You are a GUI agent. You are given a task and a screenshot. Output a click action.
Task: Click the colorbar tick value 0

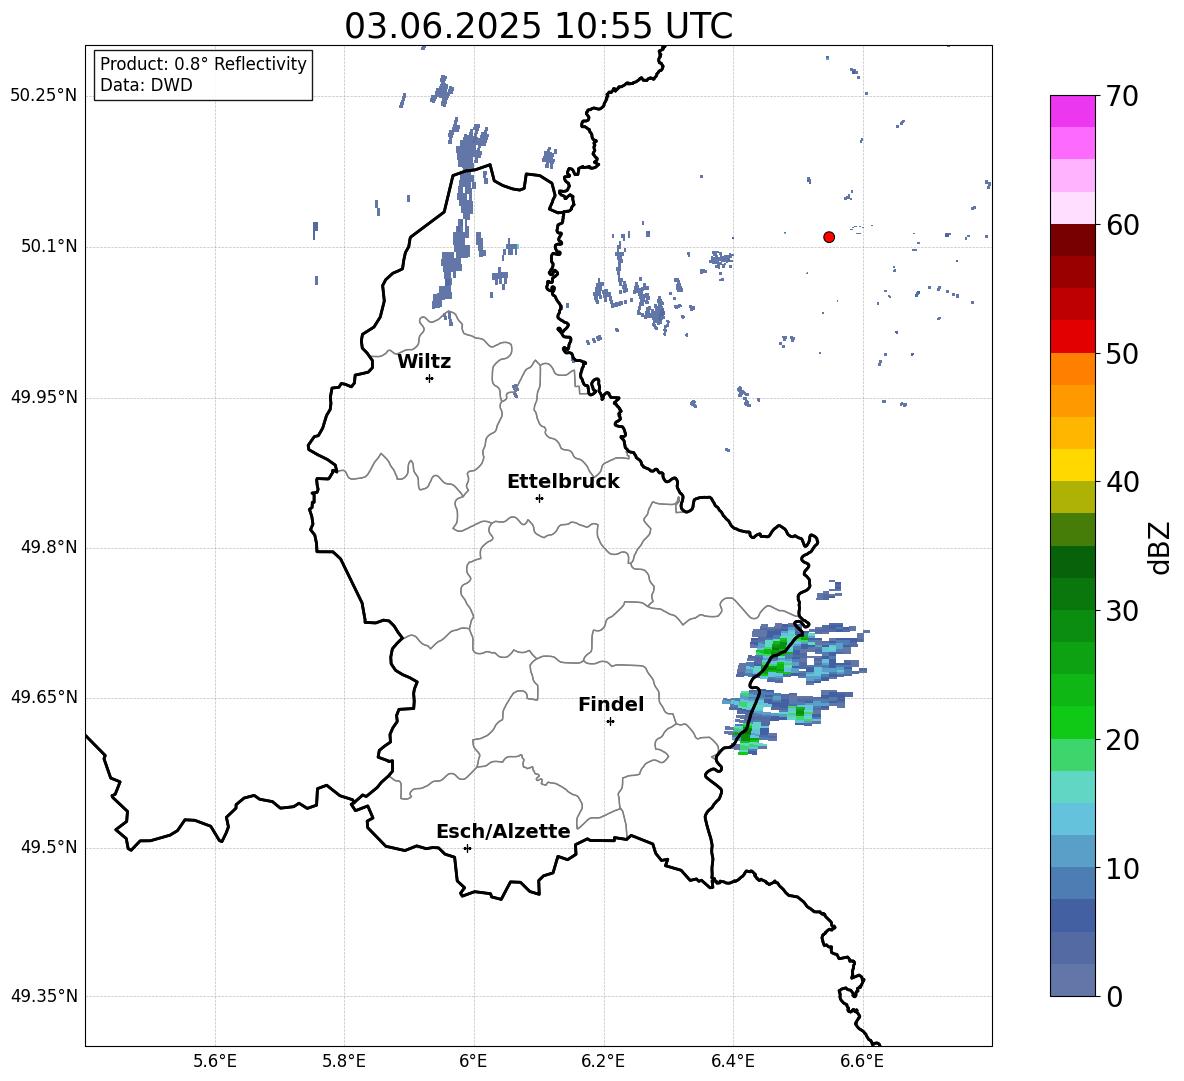(1115, 996)
